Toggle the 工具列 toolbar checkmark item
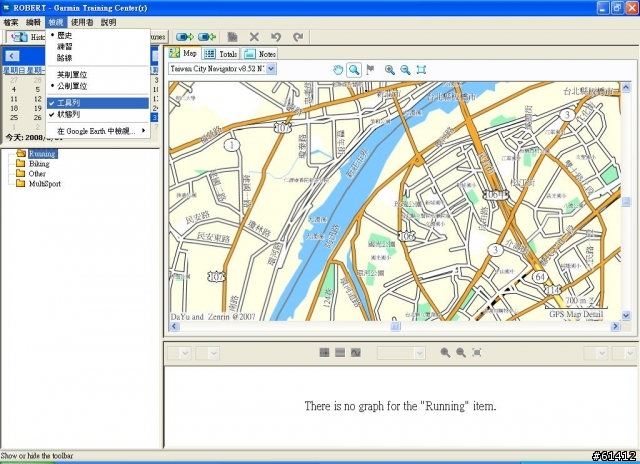Viewport: 640px width, 464px height. point(98,103)
